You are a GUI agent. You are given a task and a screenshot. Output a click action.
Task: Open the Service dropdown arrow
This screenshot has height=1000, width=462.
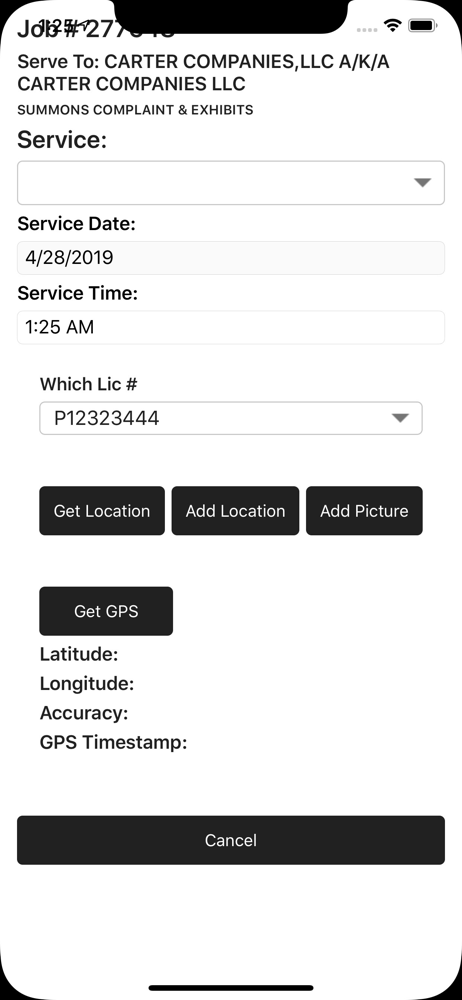coord(422,182)
